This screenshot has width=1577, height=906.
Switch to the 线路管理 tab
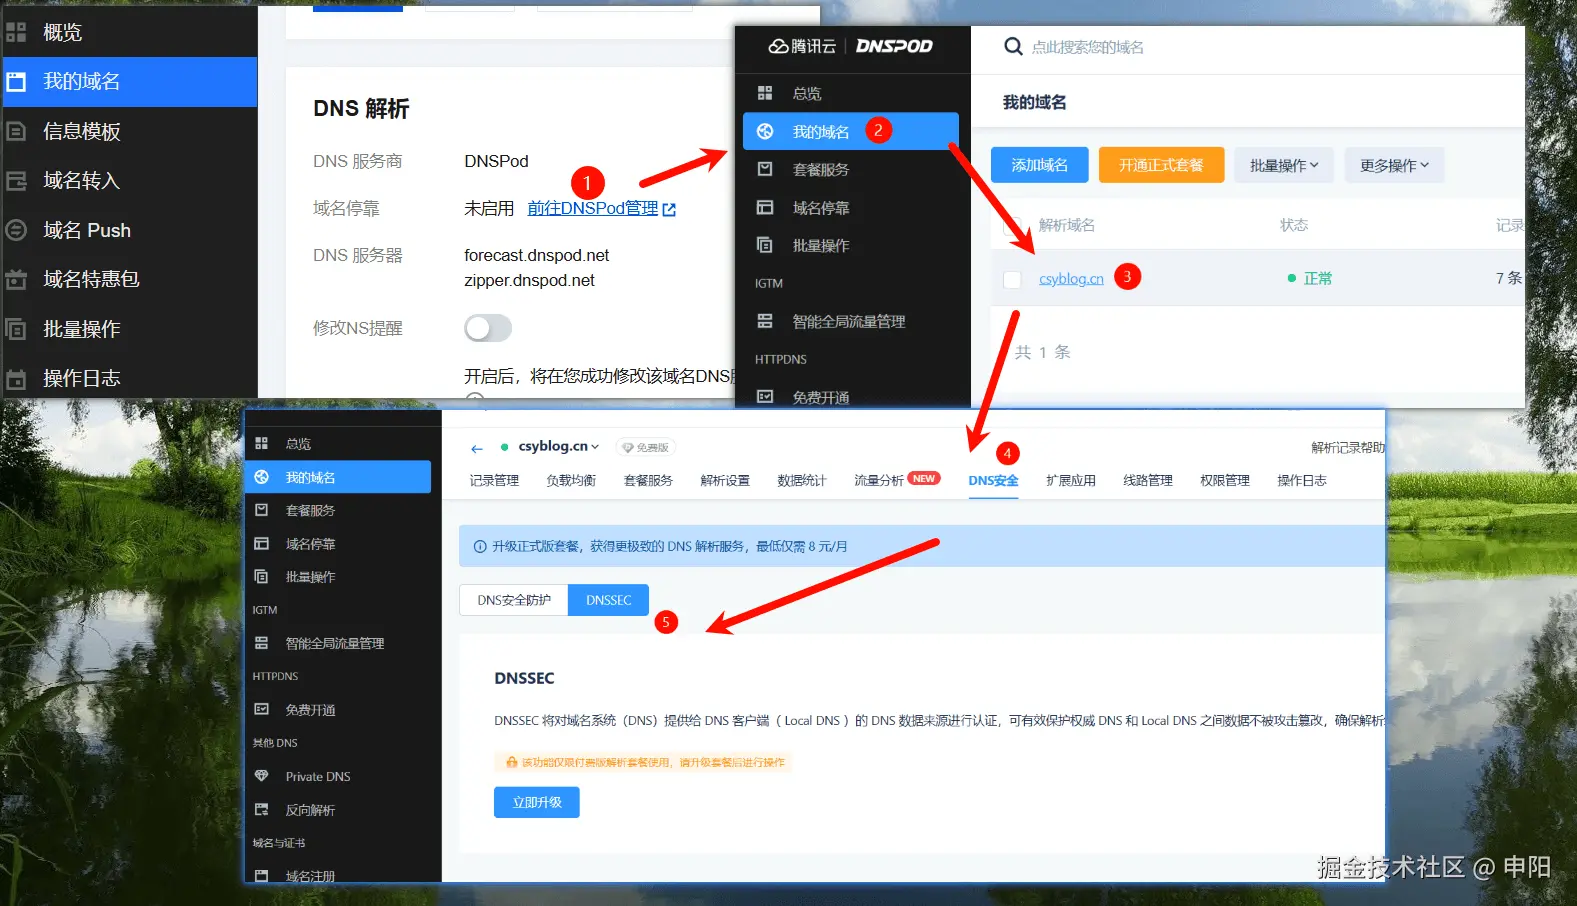1148,480
